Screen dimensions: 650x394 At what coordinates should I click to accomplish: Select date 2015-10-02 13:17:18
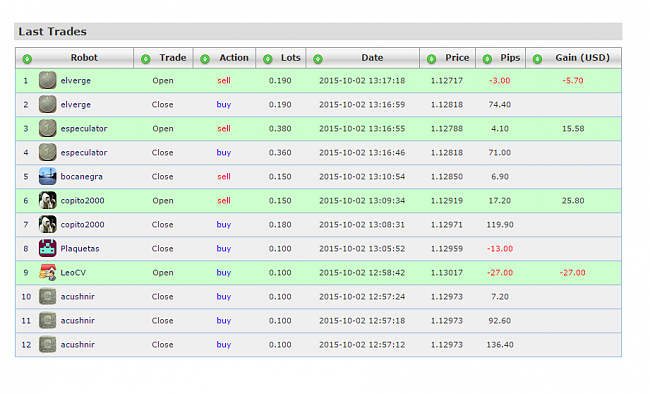click(362, 80)
